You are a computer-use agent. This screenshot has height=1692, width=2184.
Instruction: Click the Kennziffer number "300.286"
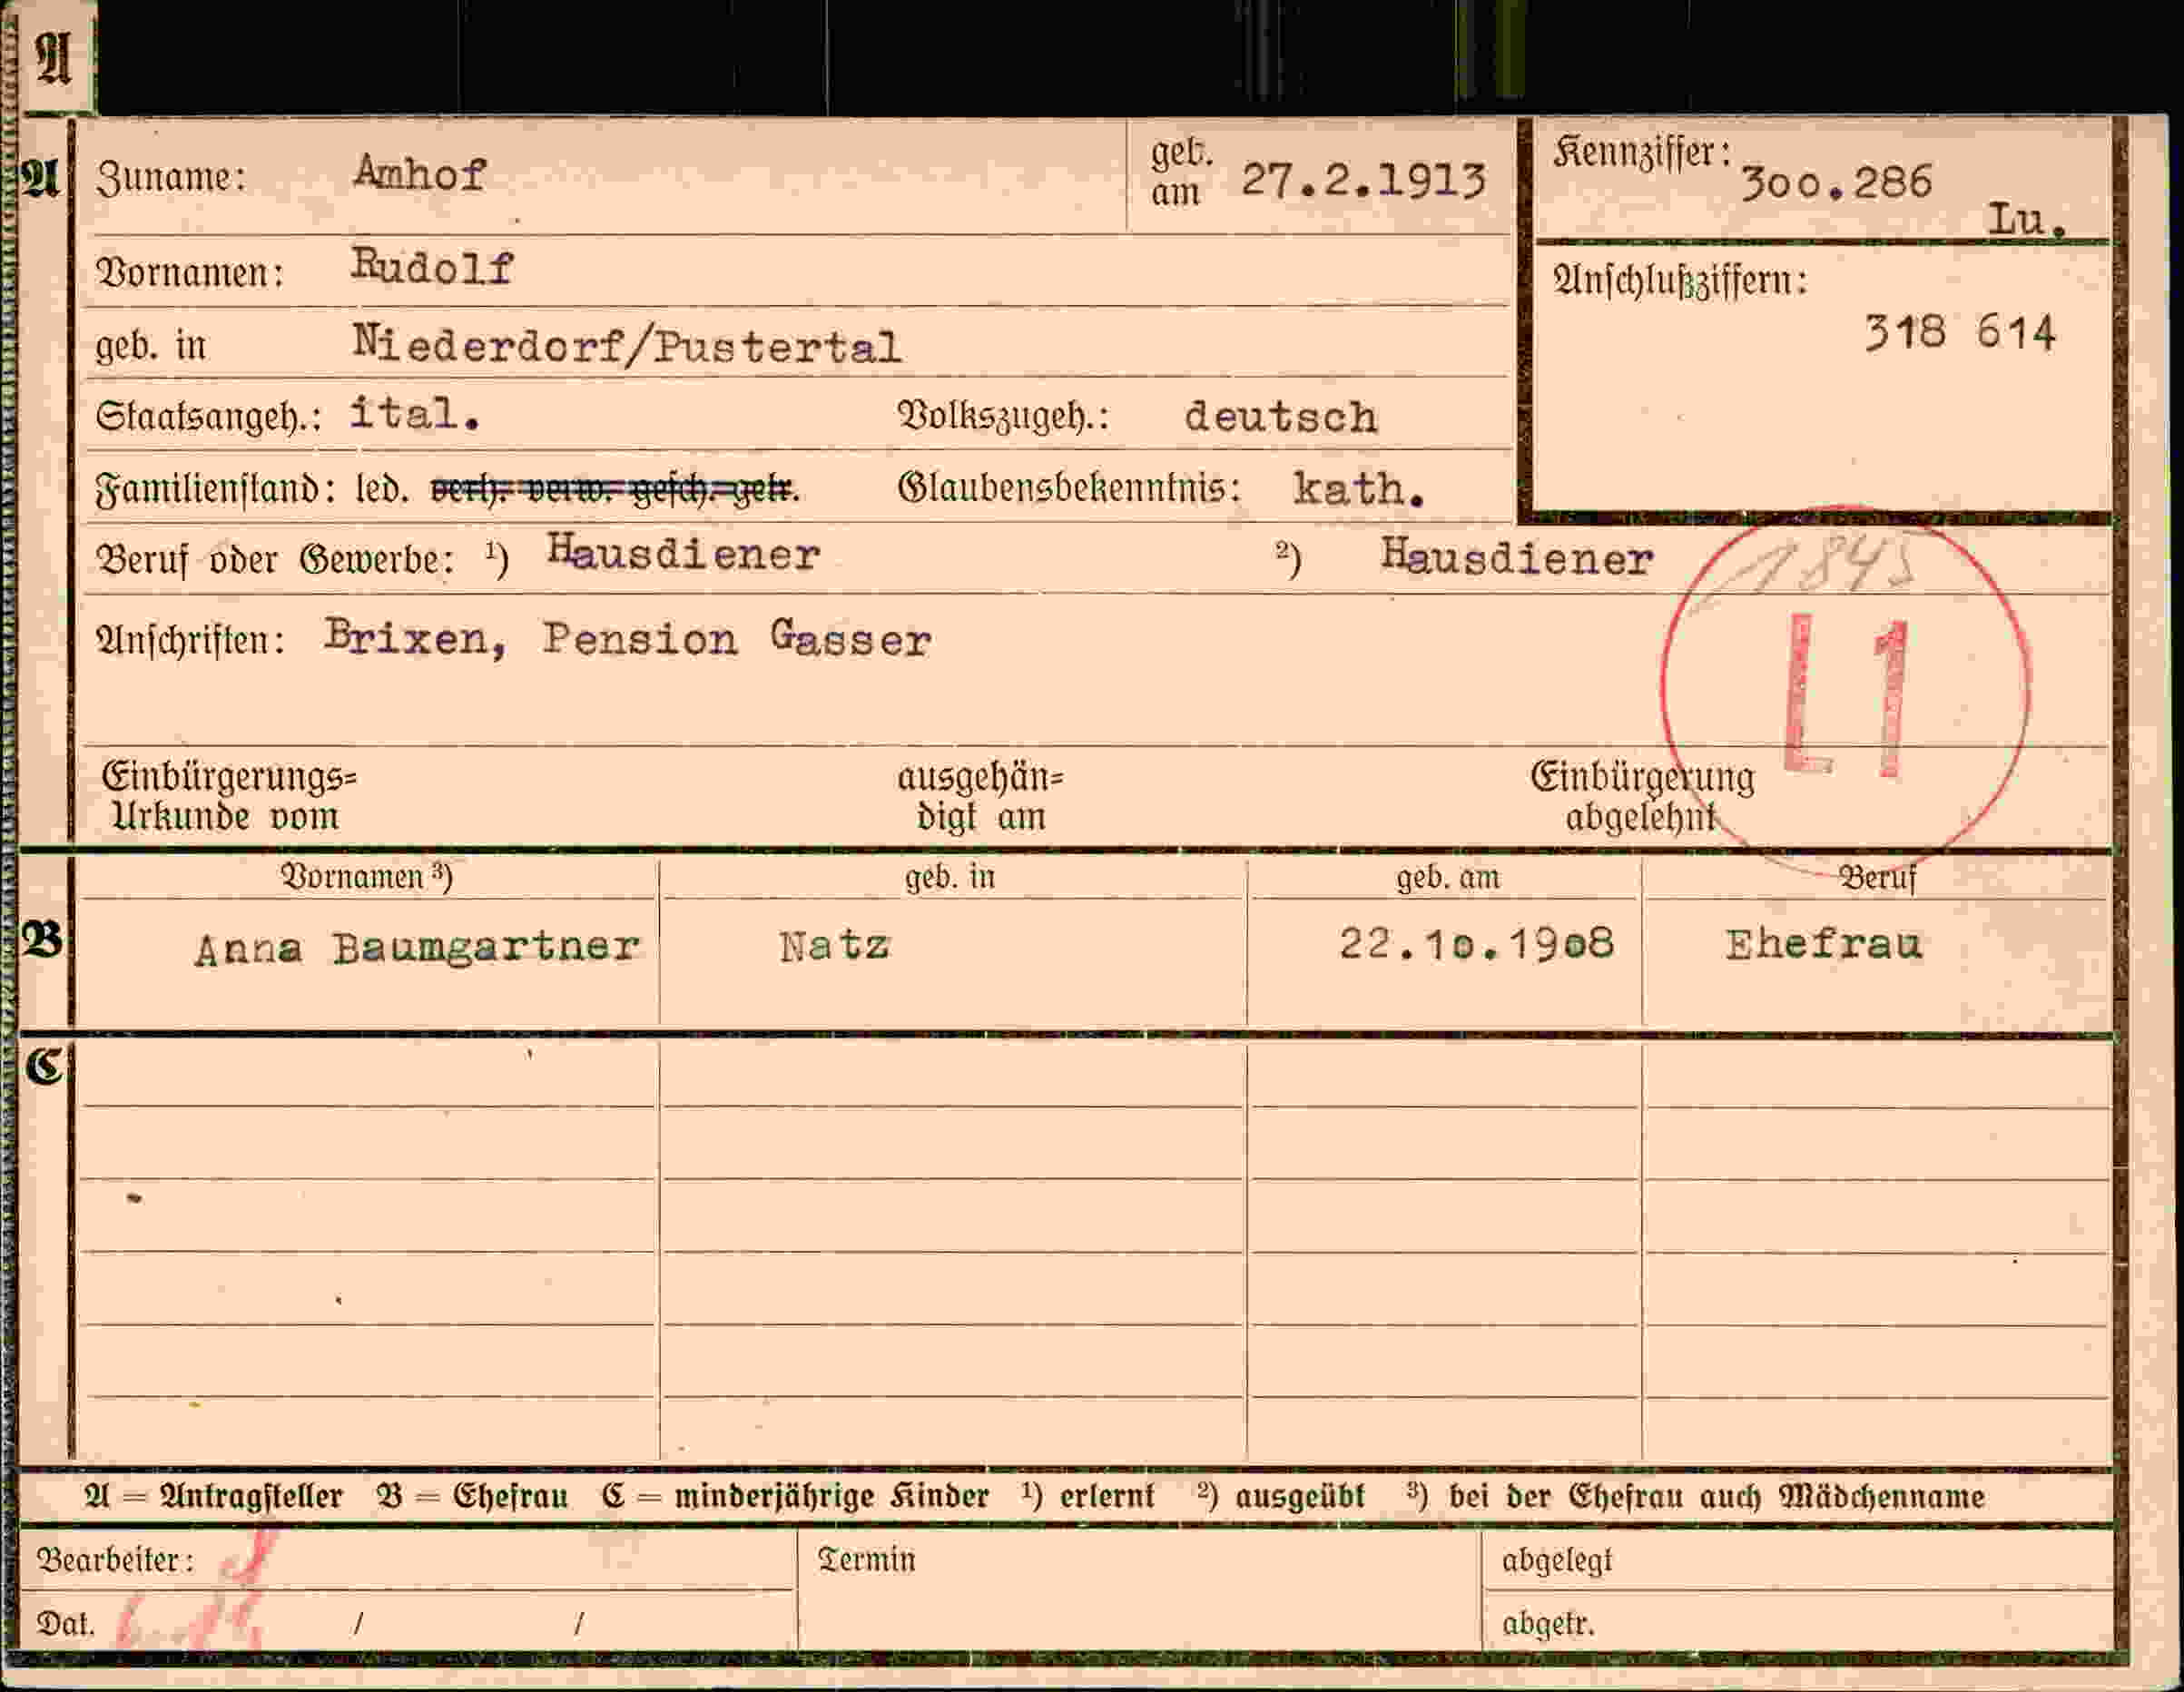tap(1836, 183)
